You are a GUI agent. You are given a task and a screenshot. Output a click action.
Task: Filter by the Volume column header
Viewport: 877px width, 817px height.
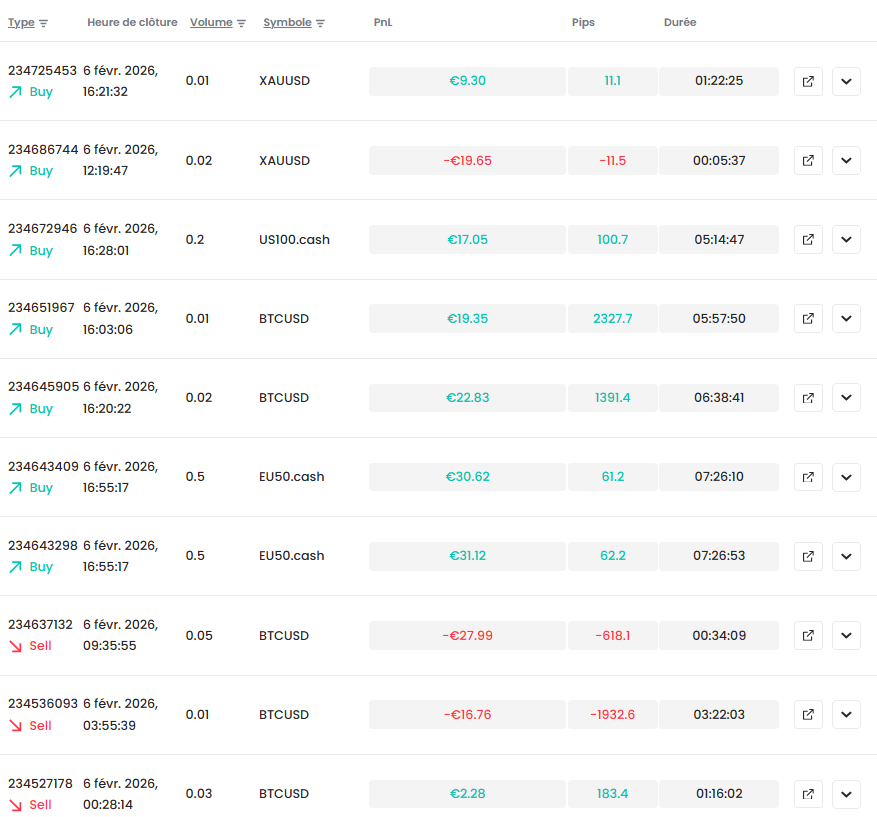(211, 22)
